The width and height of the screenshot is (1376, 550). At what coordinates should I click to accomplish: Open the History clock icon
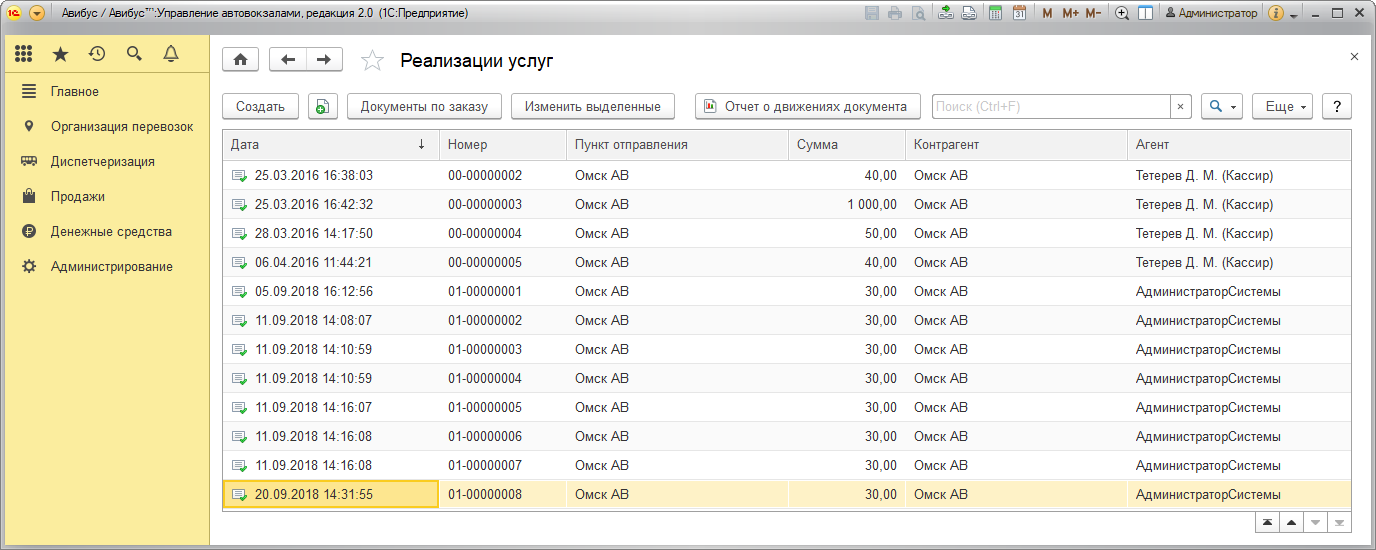(97, 54)
